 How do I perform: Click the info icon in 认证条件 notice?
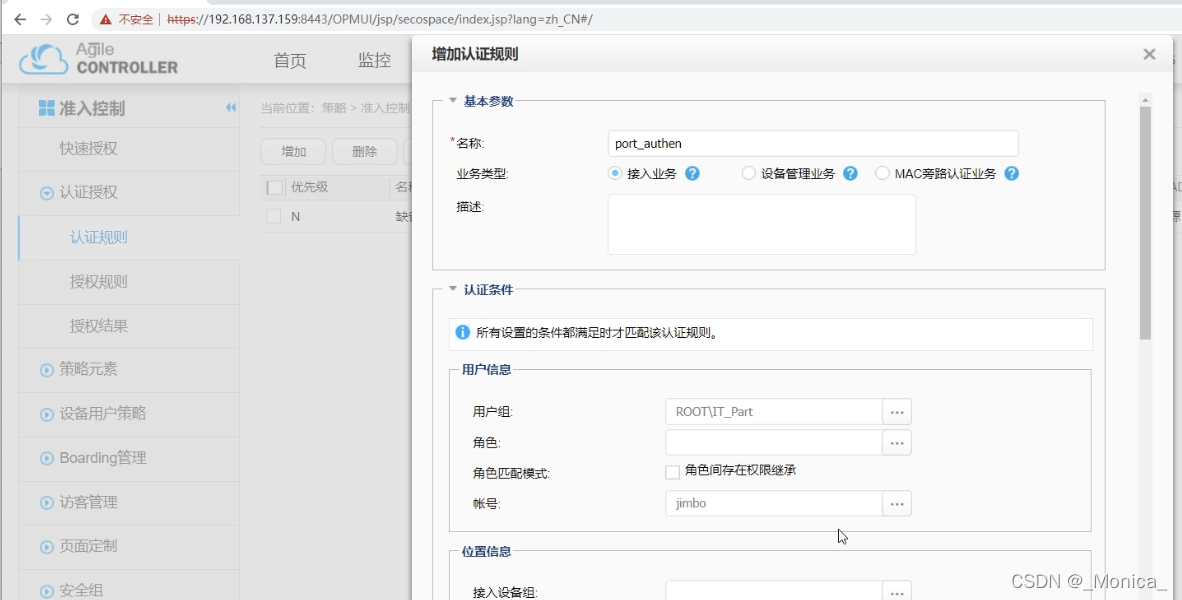pos(463,332)
